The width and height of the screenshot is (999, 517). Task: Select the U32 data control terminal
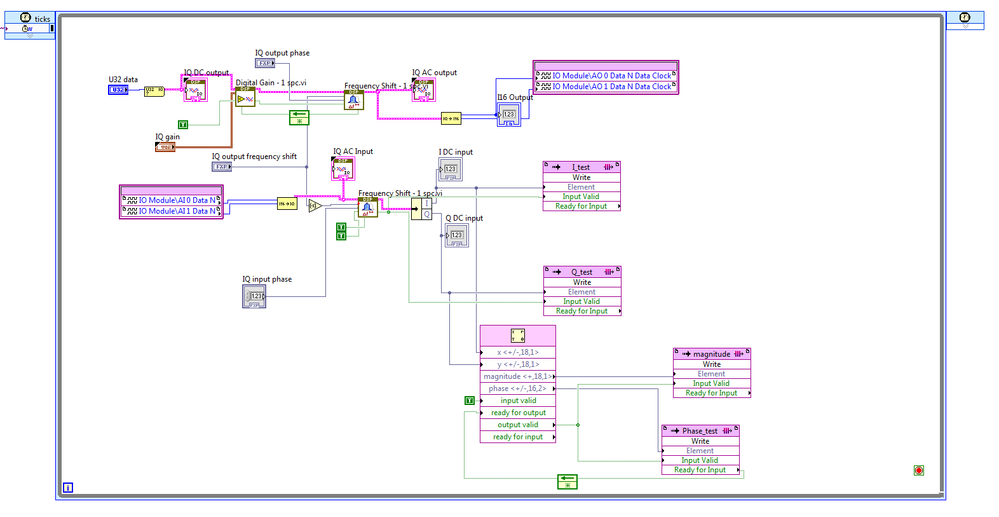118,91
